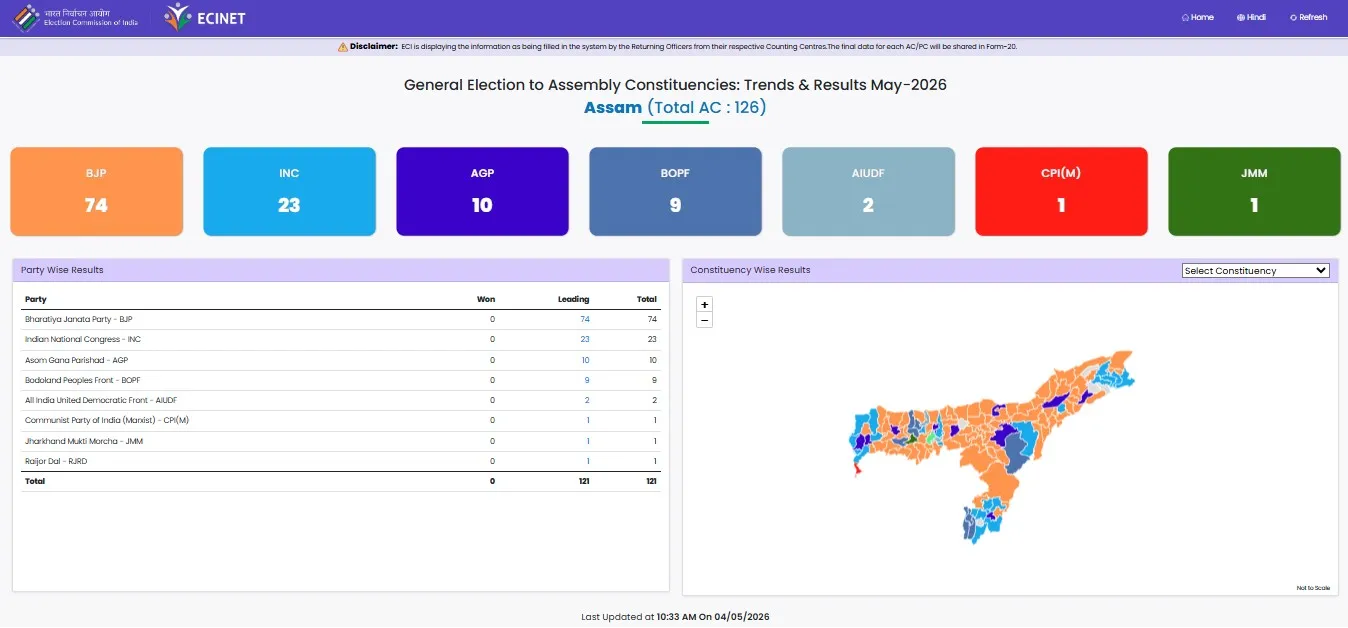Screen dimensions: 1348x628
Task: Click AIUDF leading count 2
Action: point(587,400)
